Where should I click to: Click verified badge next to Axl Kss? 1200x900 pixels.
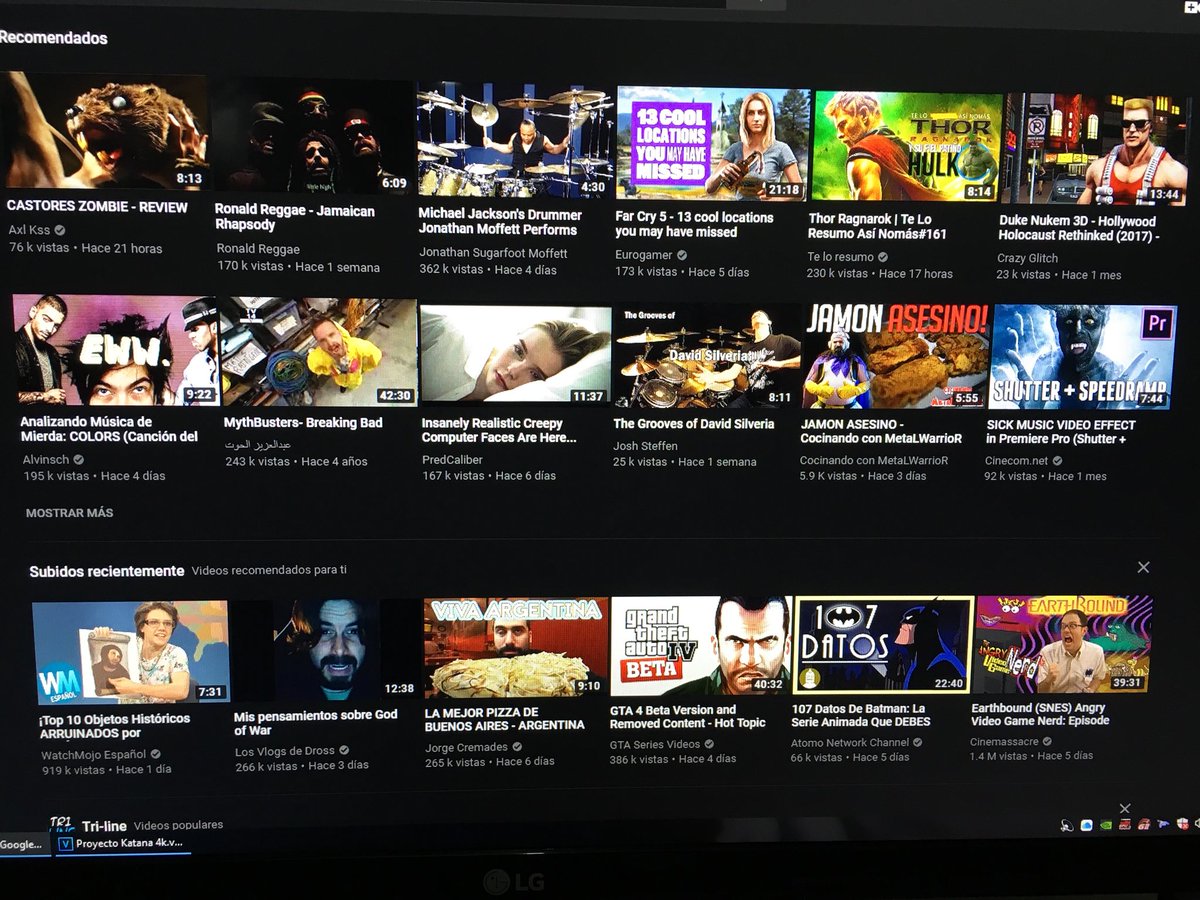60,229
